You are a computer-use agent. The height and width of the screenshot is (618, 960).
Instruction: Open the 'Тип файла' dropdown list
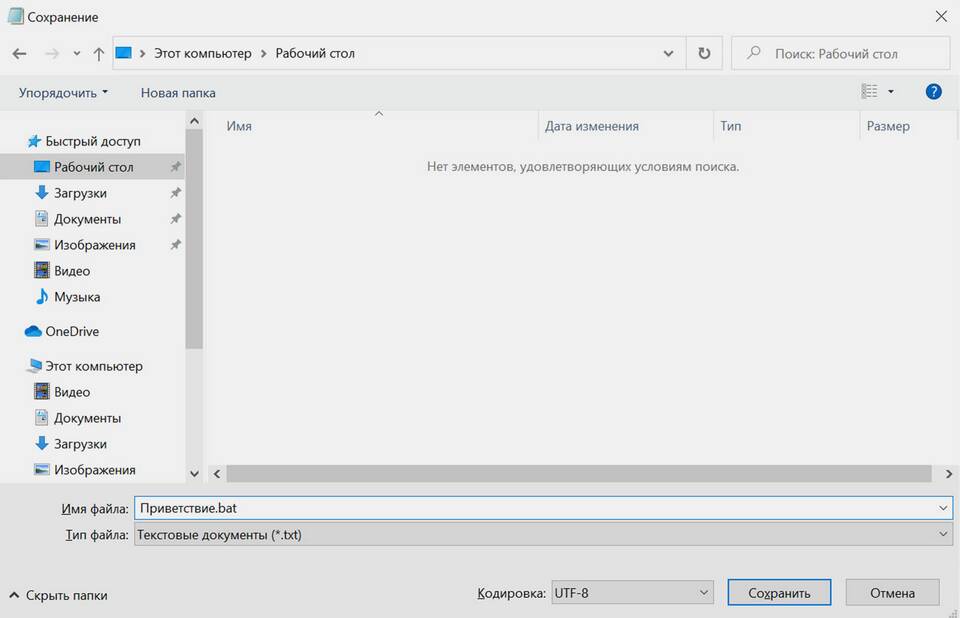tap(544, 534)
